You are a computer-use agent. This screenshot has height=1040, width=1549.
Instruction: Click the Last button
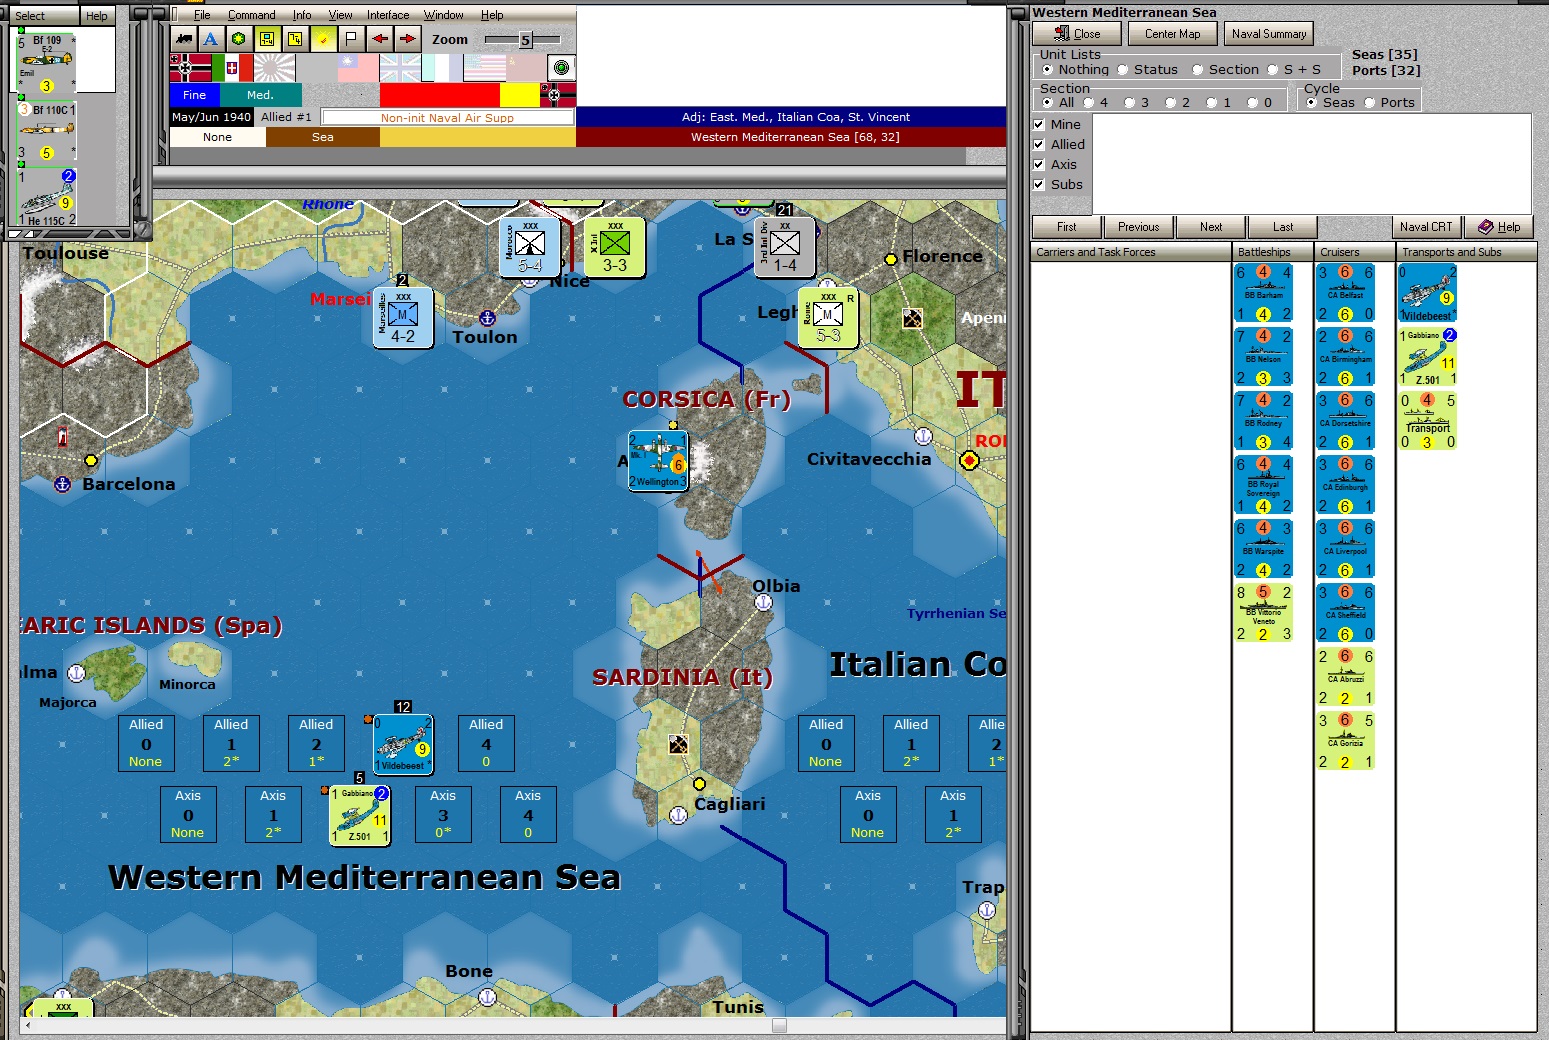pos(1283,227)
